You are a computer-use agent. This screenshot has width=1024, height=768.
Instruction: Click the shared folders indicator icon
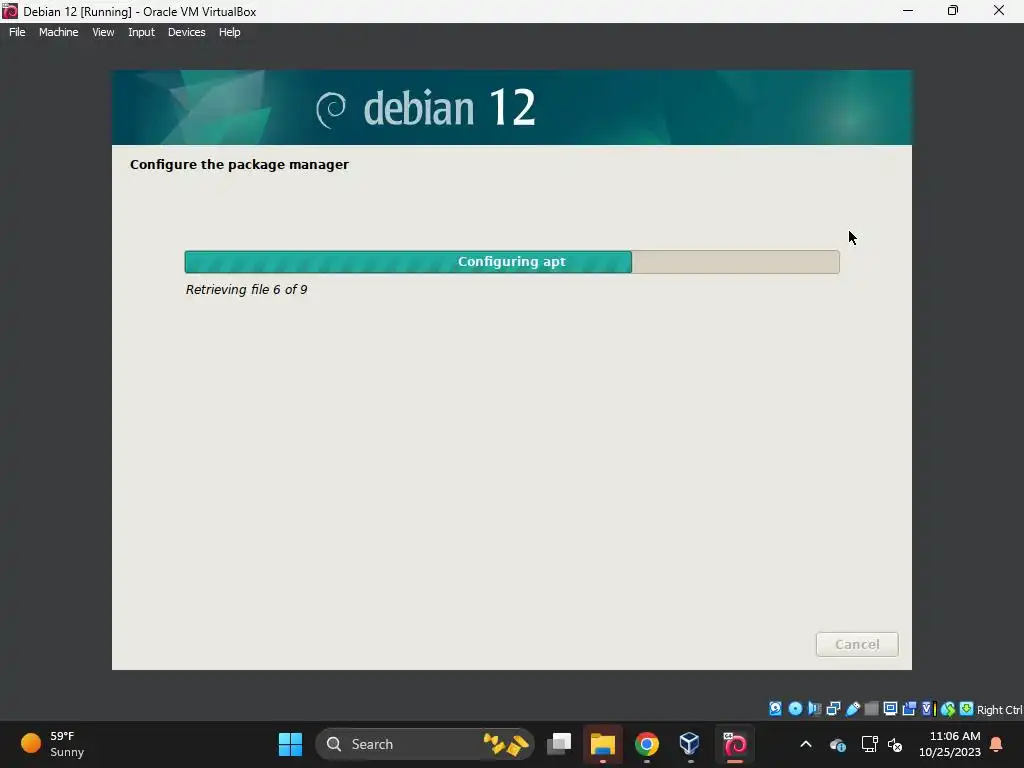click(871, 709)
